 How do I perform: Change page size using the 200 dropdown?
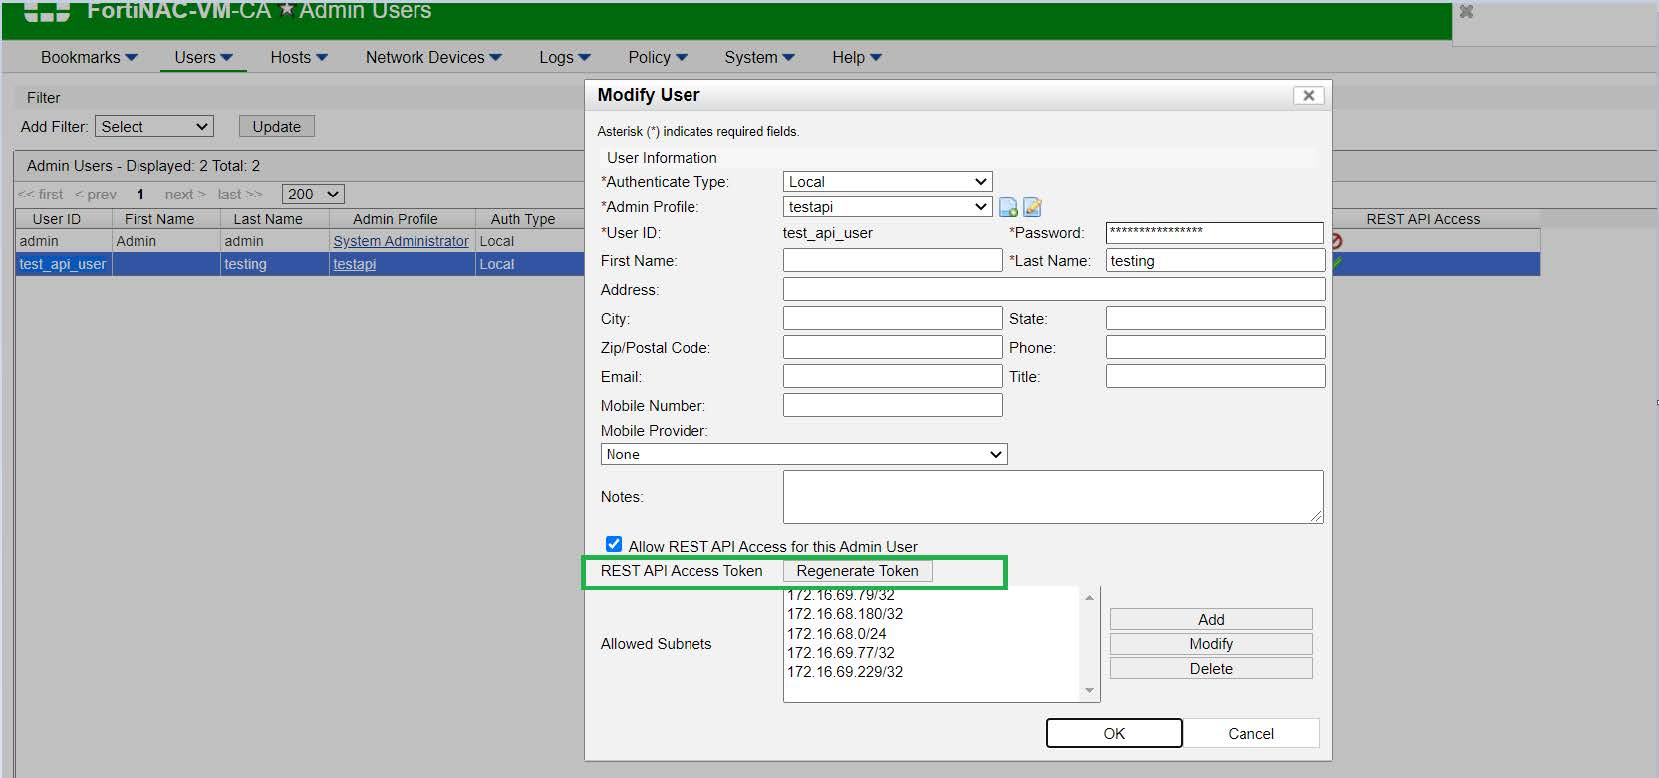point(313,194)
